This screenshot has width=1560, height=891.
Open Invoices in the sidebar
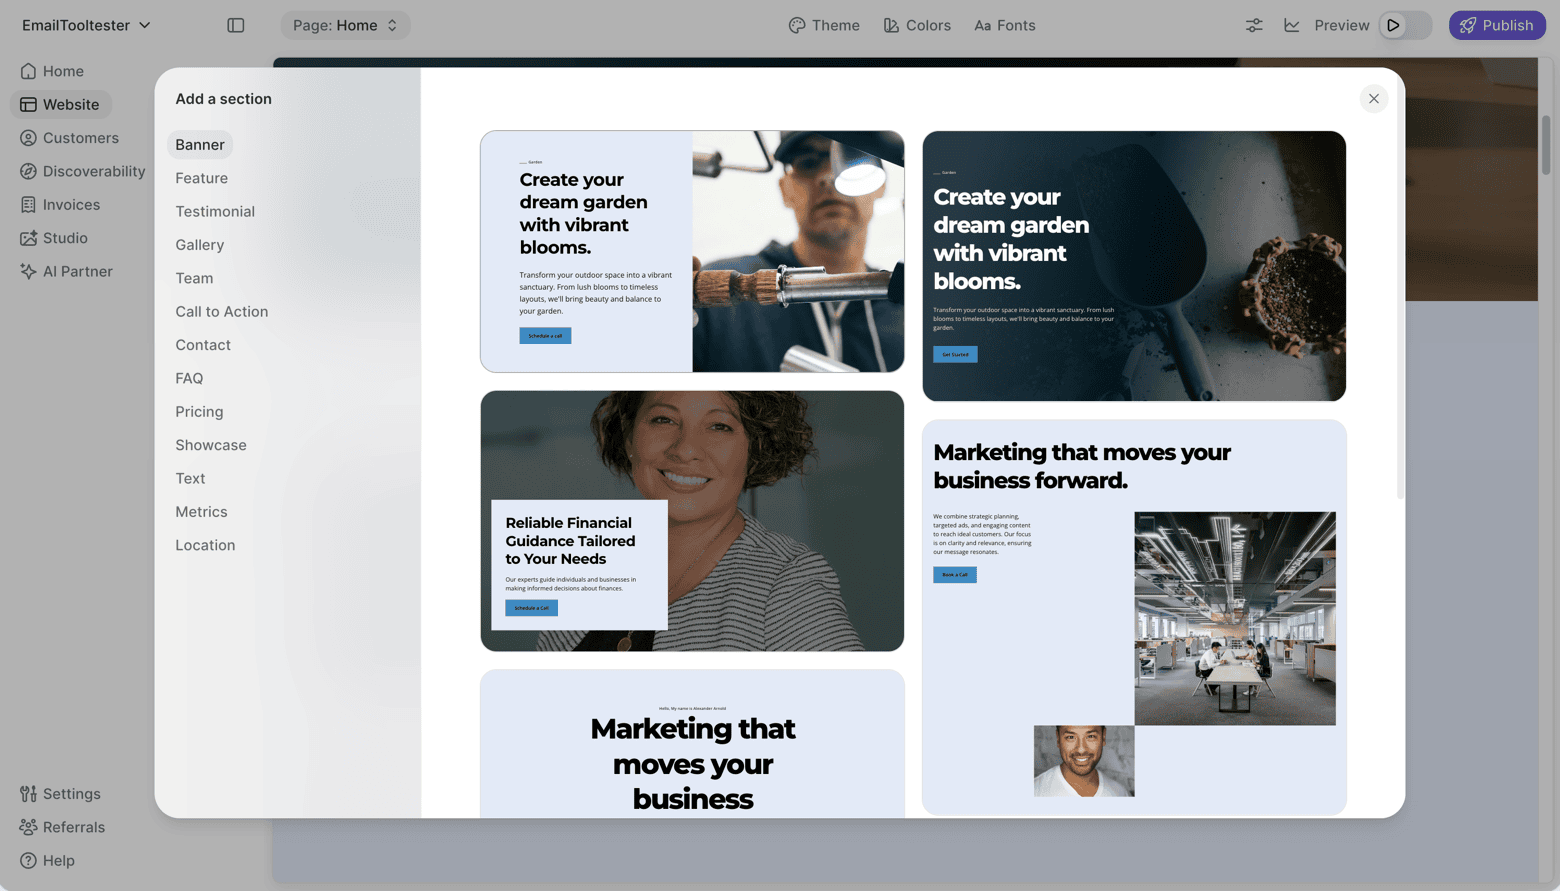click(71, 205)
